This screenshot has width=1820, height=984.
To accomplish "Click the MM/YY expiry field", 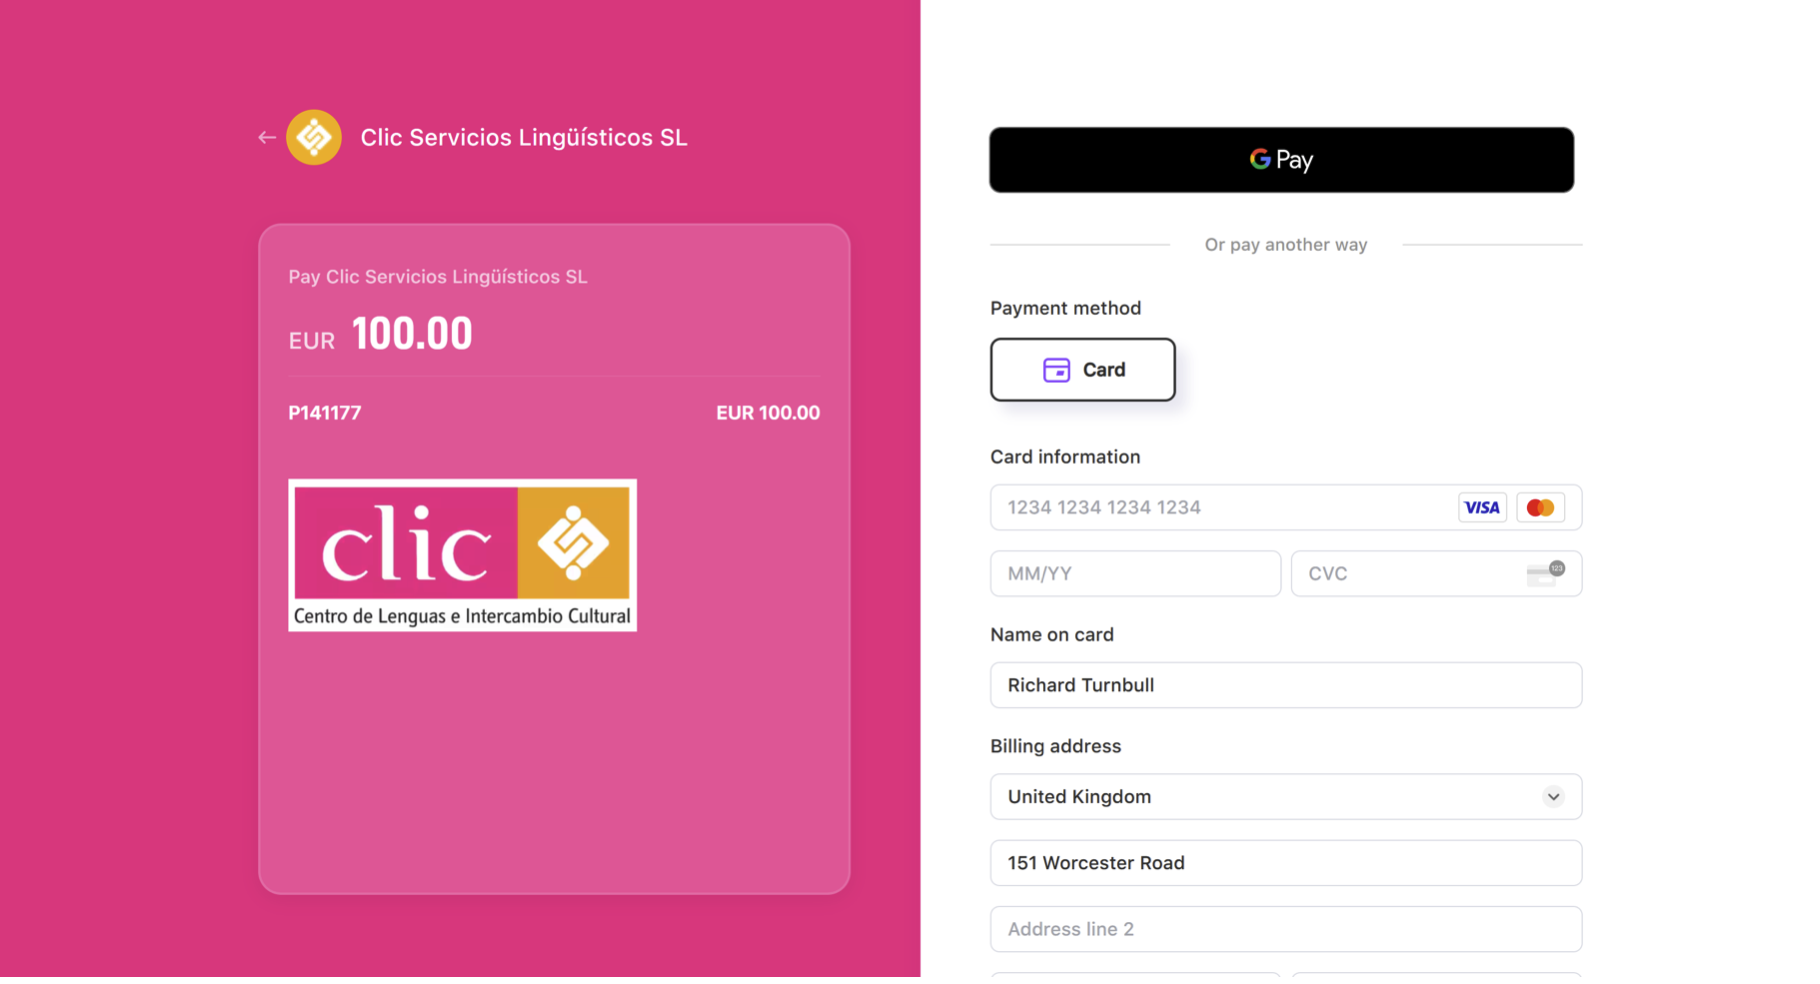I will (x=1135, y=574).
